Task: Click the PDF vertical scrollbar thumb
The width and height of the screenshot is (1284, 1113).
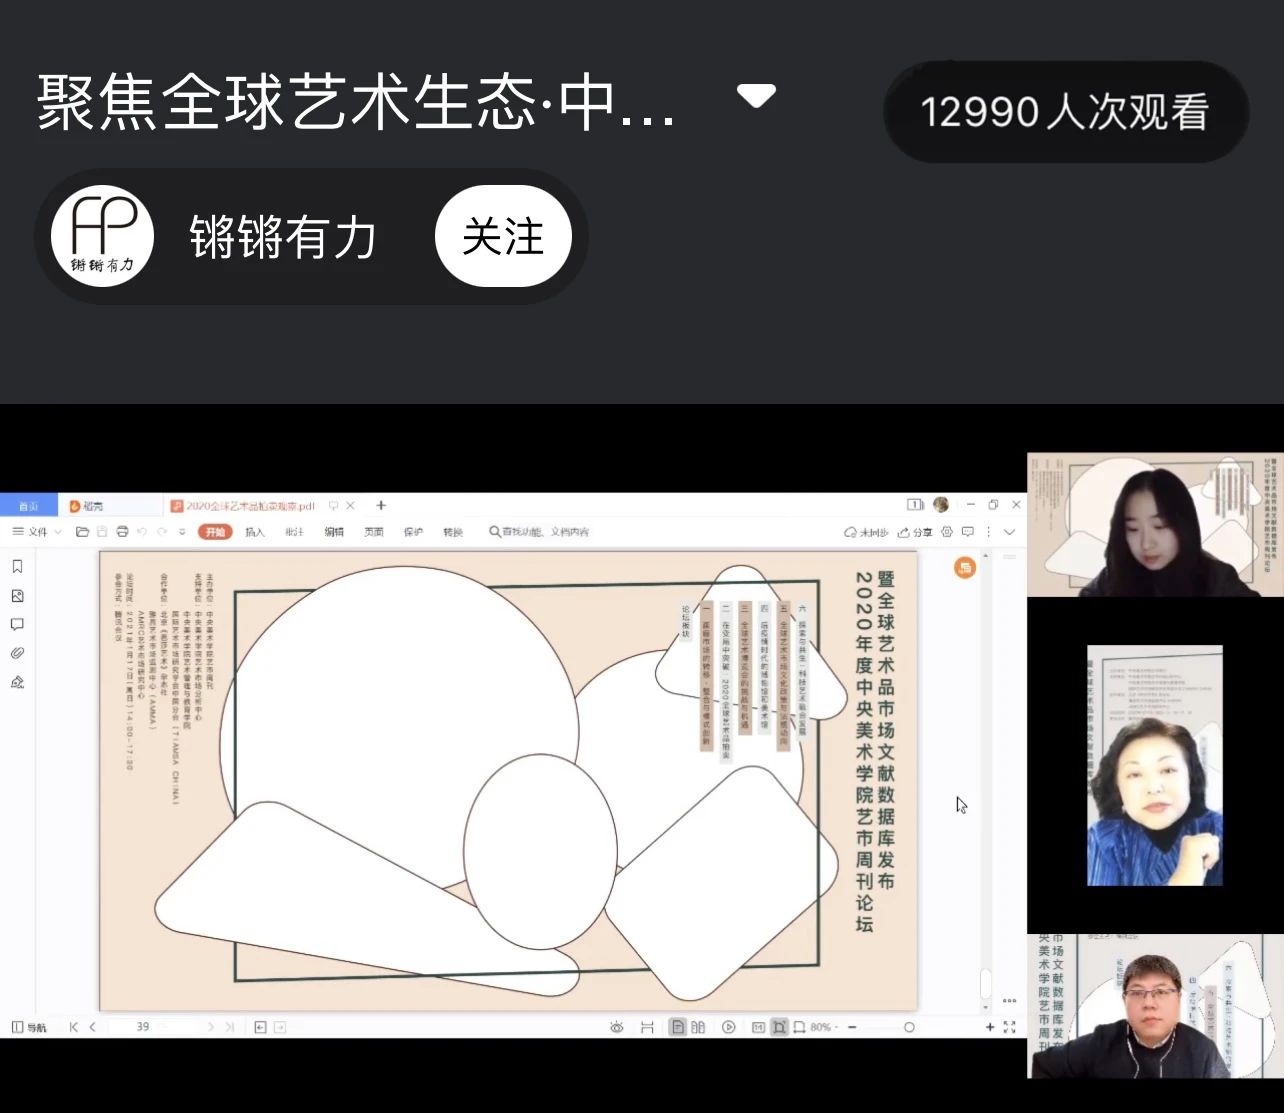Action: point(985,983)
